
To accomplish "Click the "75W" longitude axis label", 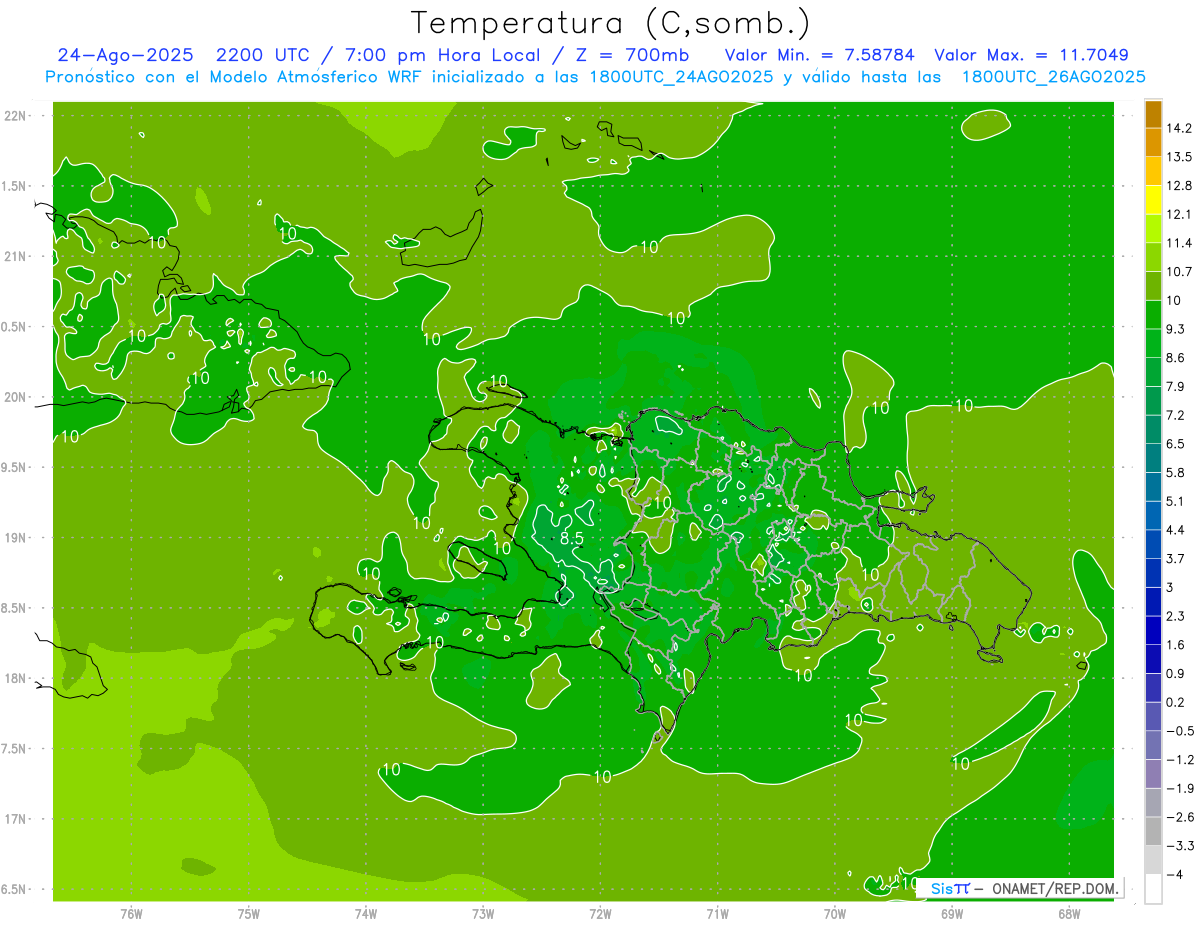I will 249,914.
